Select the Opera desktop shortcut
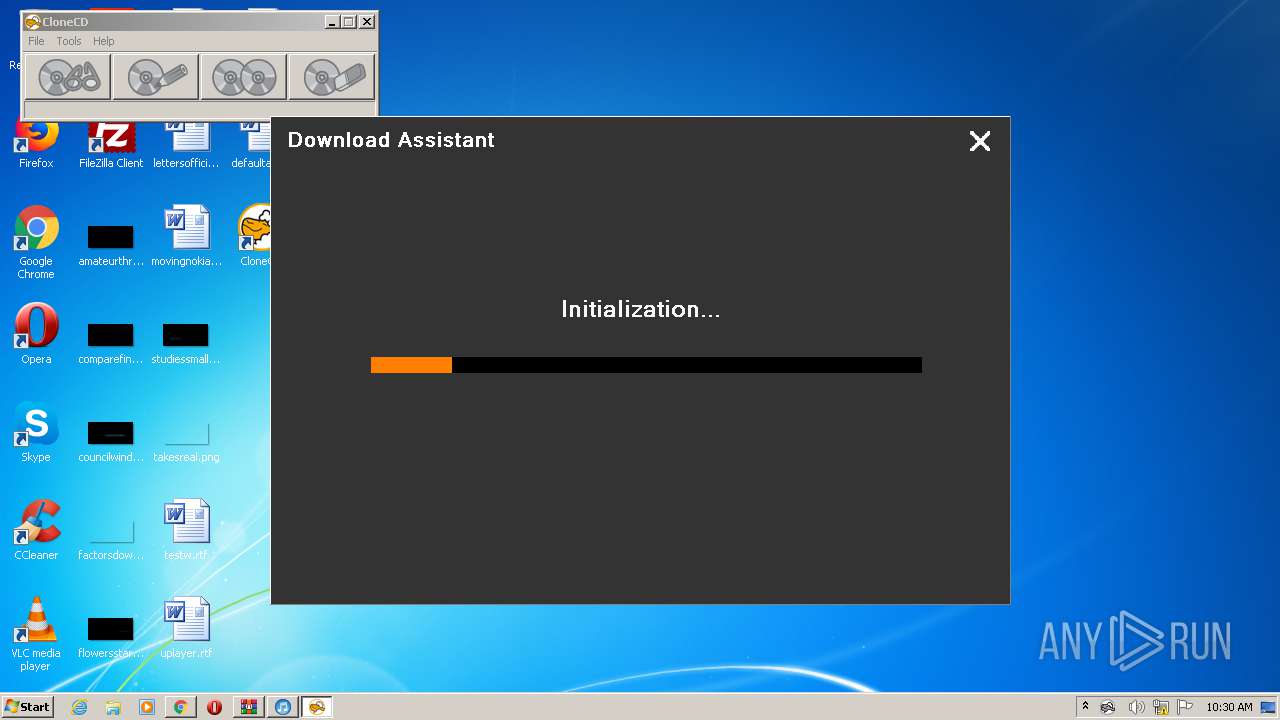 (x=36, y=334)
